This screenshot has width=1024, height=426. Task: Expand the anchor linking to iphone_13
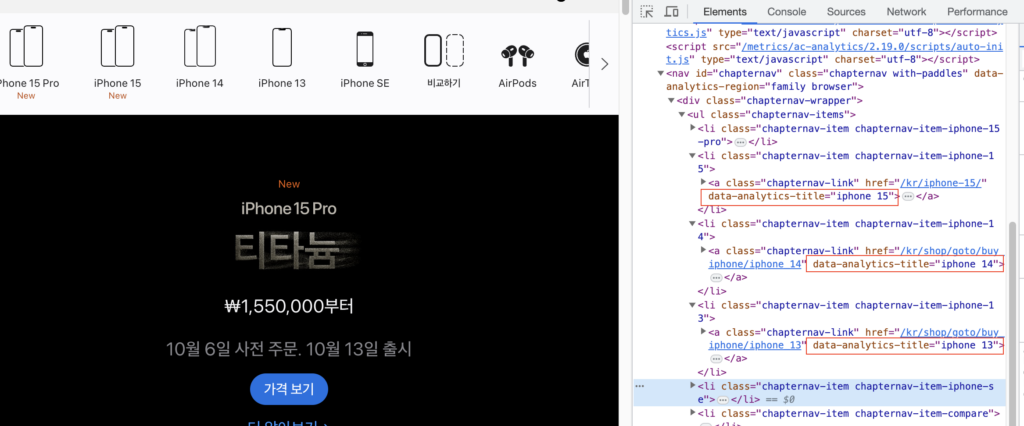[x=703, y=332]
